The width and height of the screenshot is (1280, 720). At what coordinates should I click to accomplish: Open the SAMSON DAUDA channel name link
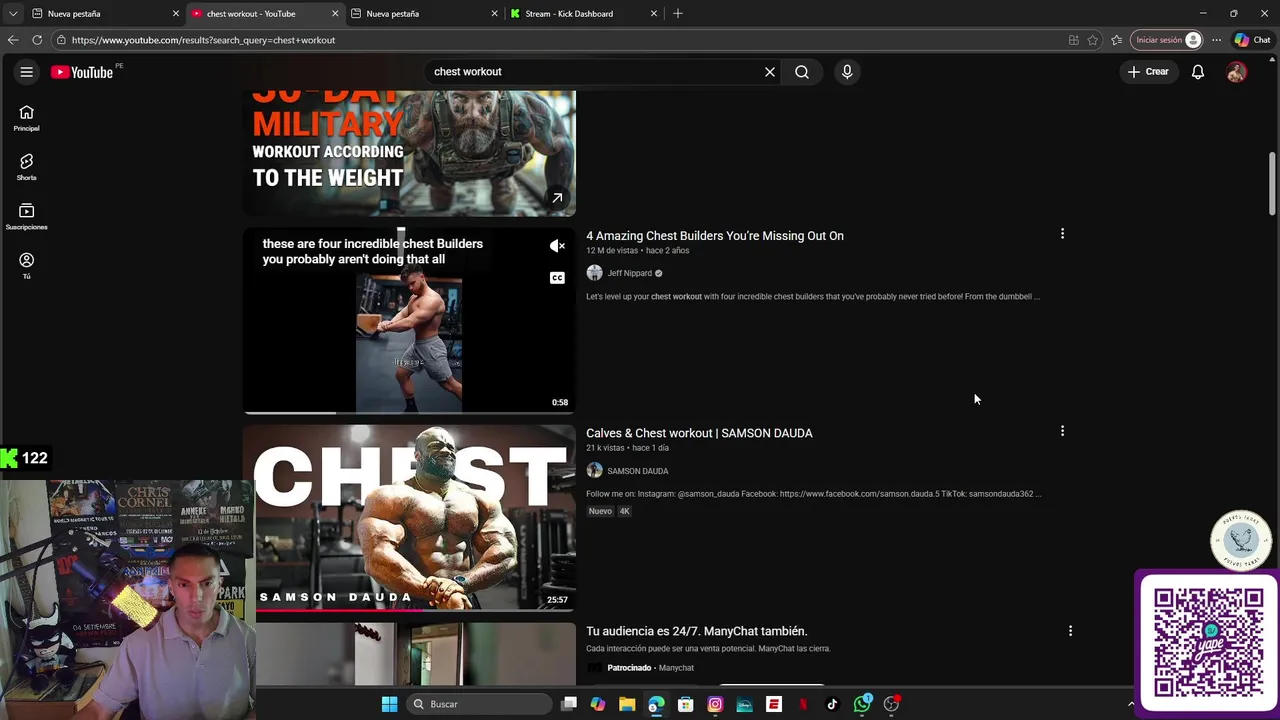coord(637,471)
